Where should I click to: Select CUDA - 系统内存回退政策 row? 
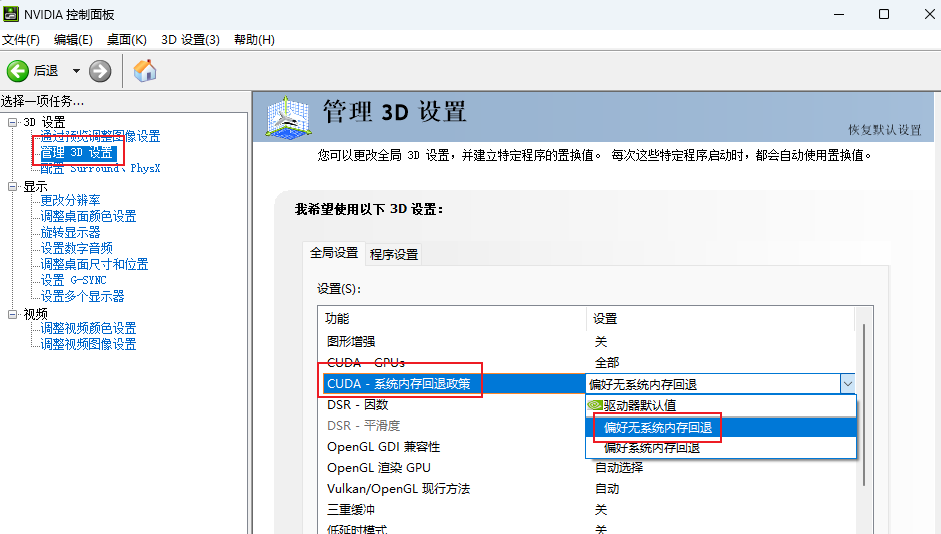click(x=452, y=383)
